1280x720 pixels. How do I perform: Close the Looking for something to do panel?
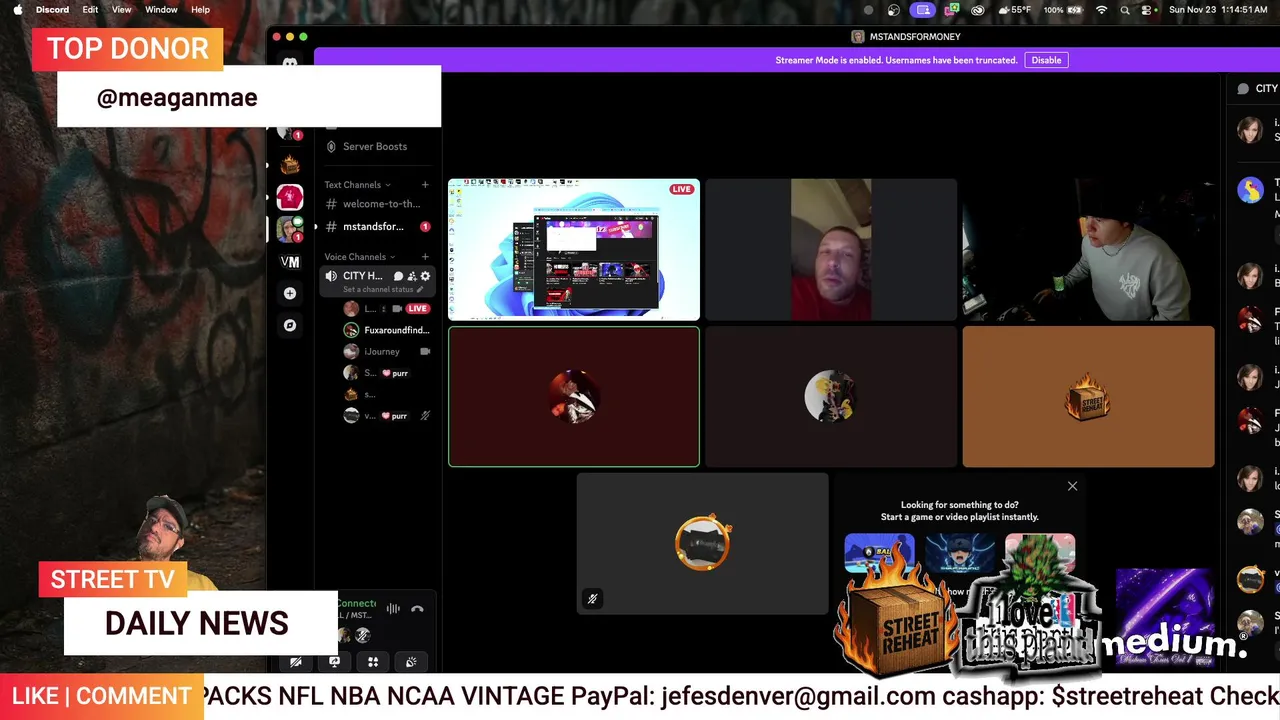click(1072, 486)
